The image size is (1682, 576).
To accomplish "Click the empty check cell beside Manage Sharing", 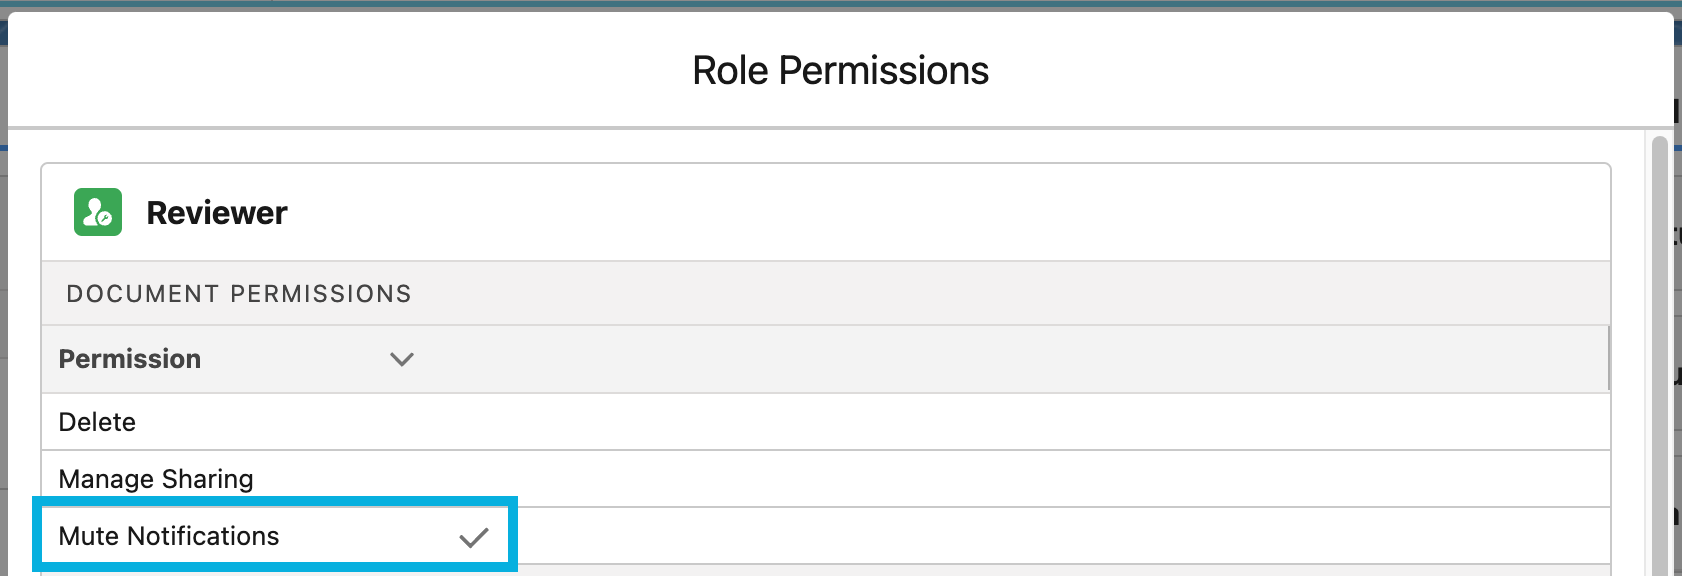I will [x=473, y=479].
